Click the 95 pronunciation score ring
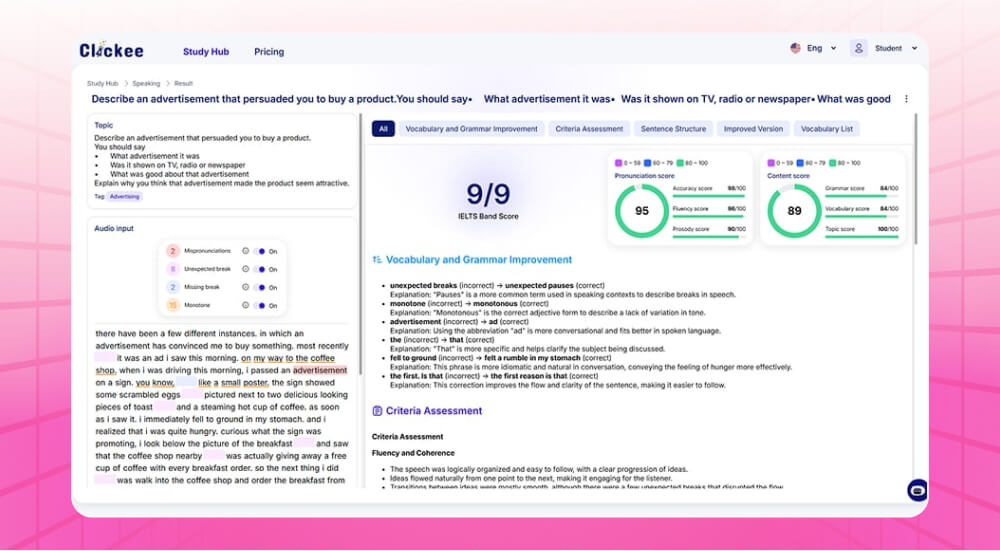Viewport: 1000px width, 551px height. click(x=641, y=211)
